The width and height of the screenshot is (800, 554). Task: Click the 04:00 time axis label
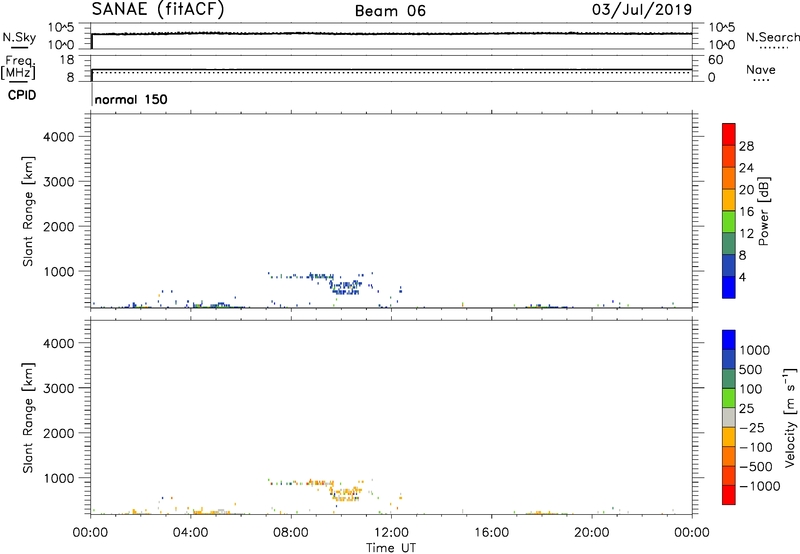coord(191,533)
